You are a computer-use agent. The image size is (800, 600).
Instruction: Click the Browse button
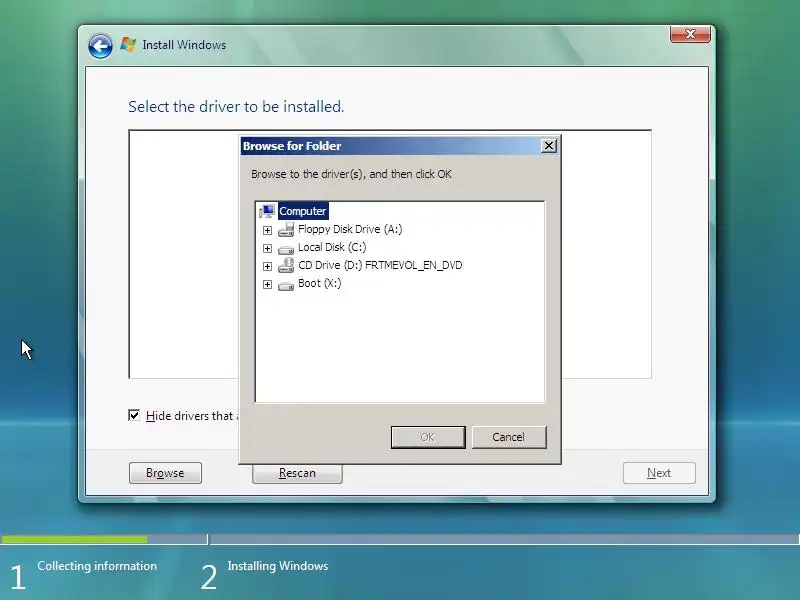coord(165,473)
